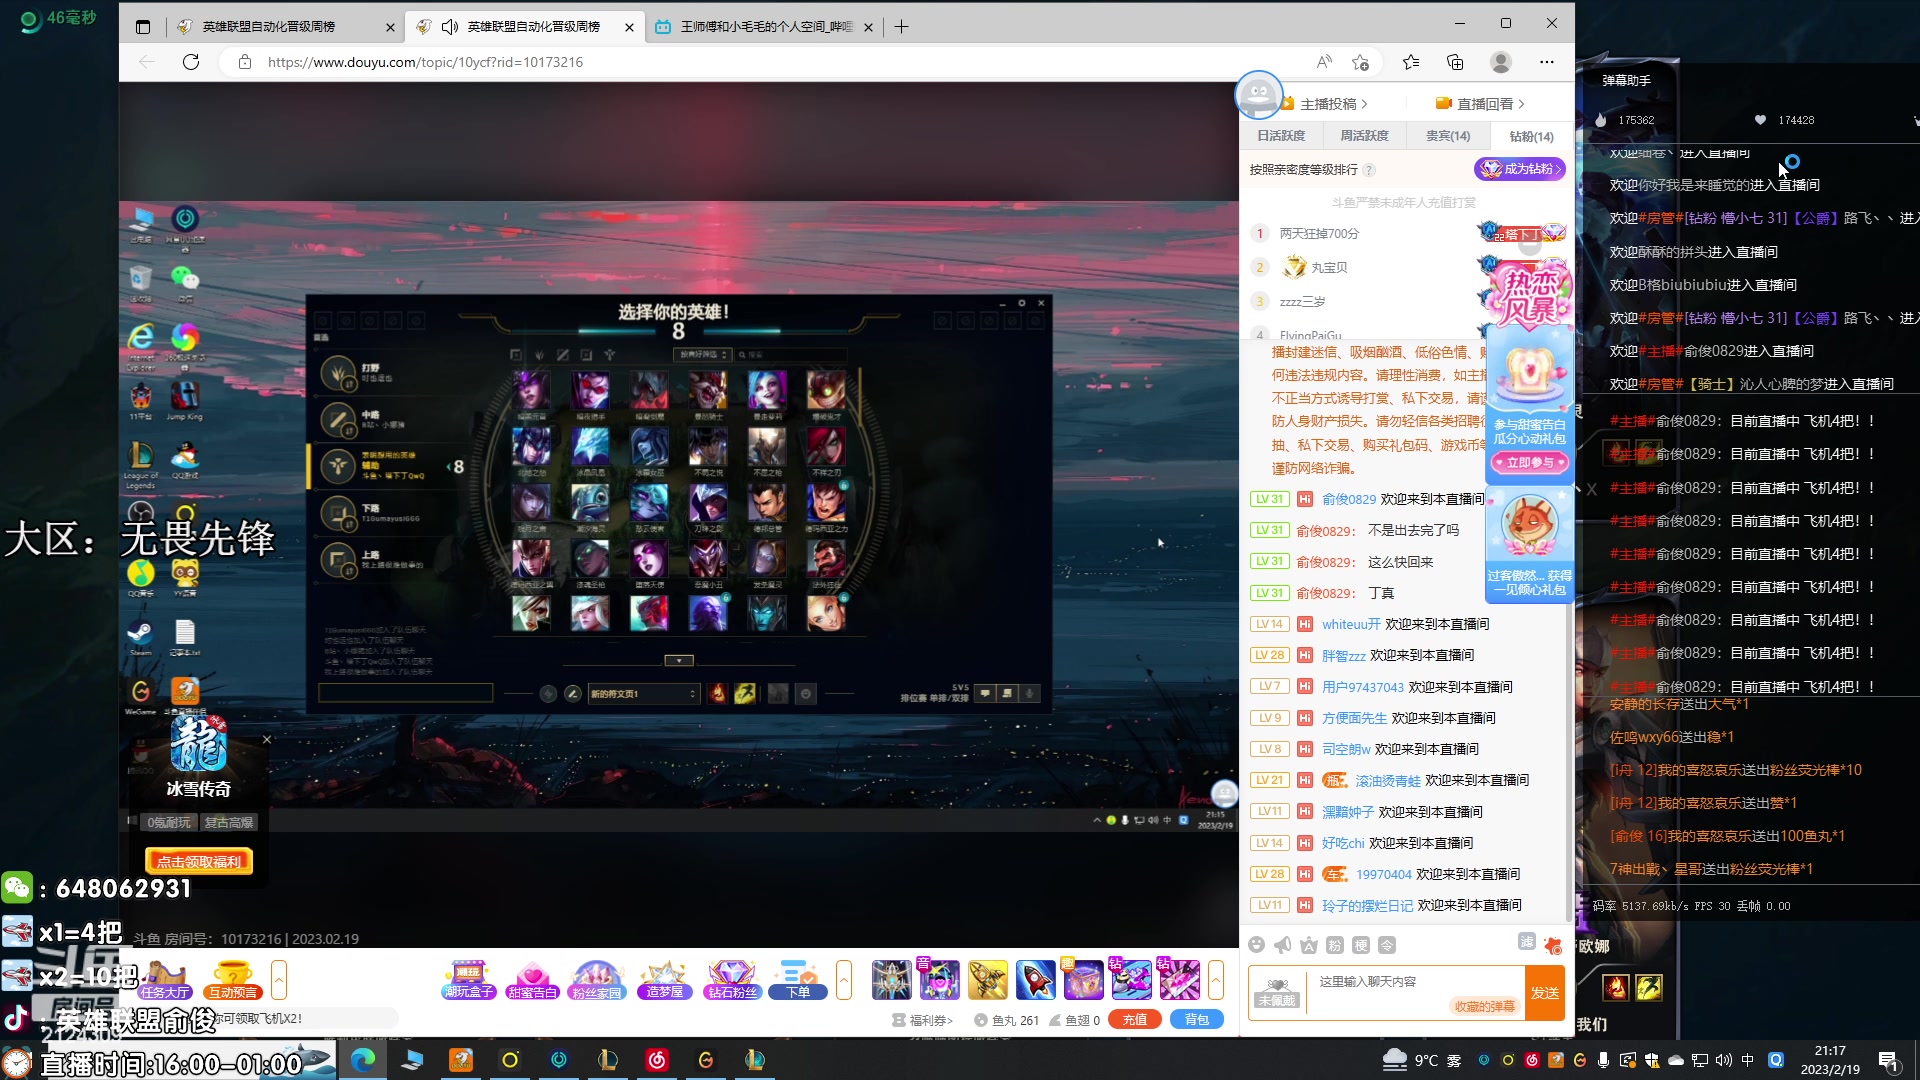
Task: Open browser Collections icon
Action: pyautogui.click(x=1455, y=62)
